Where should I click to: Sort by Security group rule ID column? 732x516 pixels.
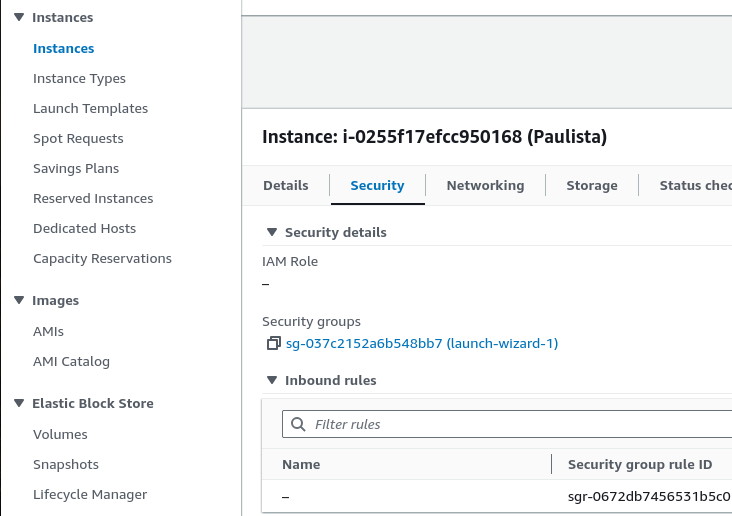point(640,464)
